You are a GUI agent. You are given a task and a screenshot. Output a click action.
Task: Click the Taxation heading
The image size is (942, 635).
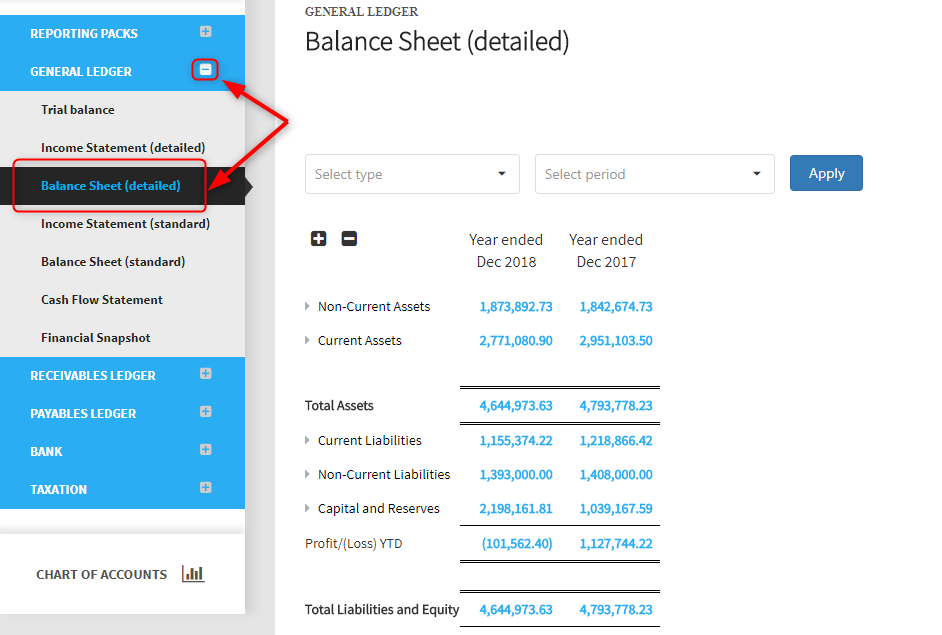[58, 490]
